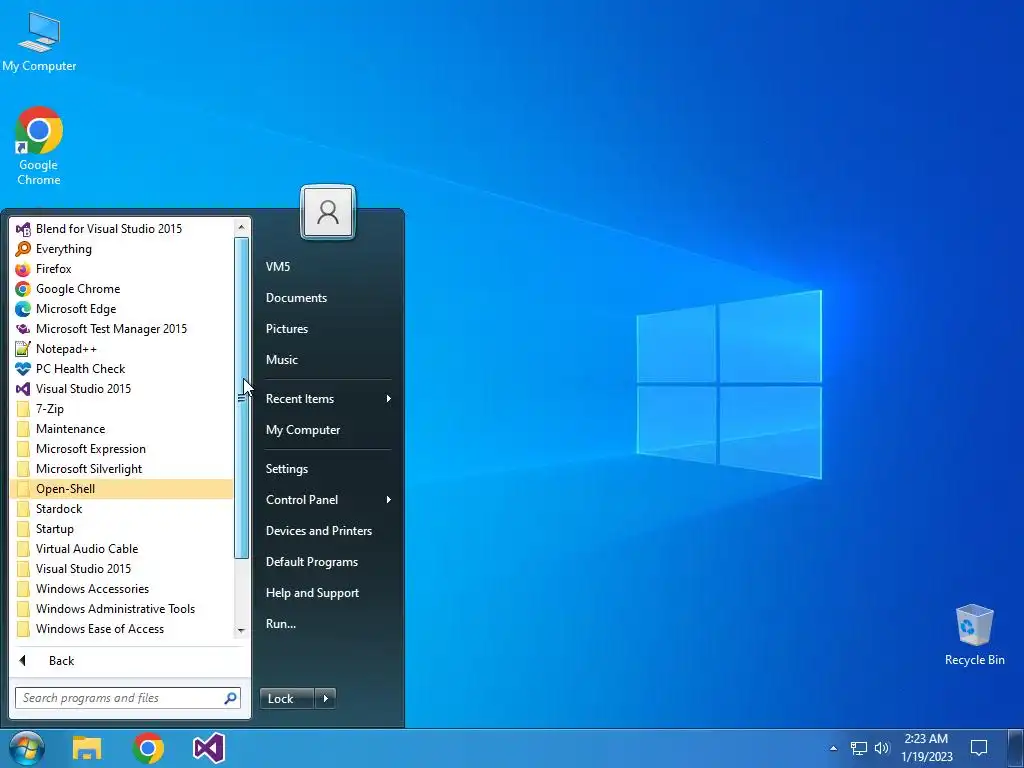This screenshot has height=768, width=1024.
Task: Expand the Stardock folder
Action: click(121, 509)
